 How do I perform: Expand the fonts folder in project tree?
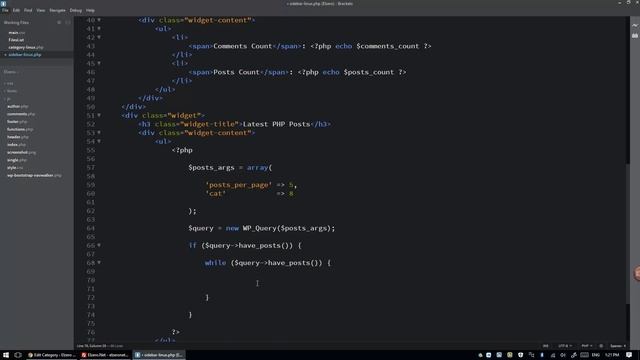[11, 91]
